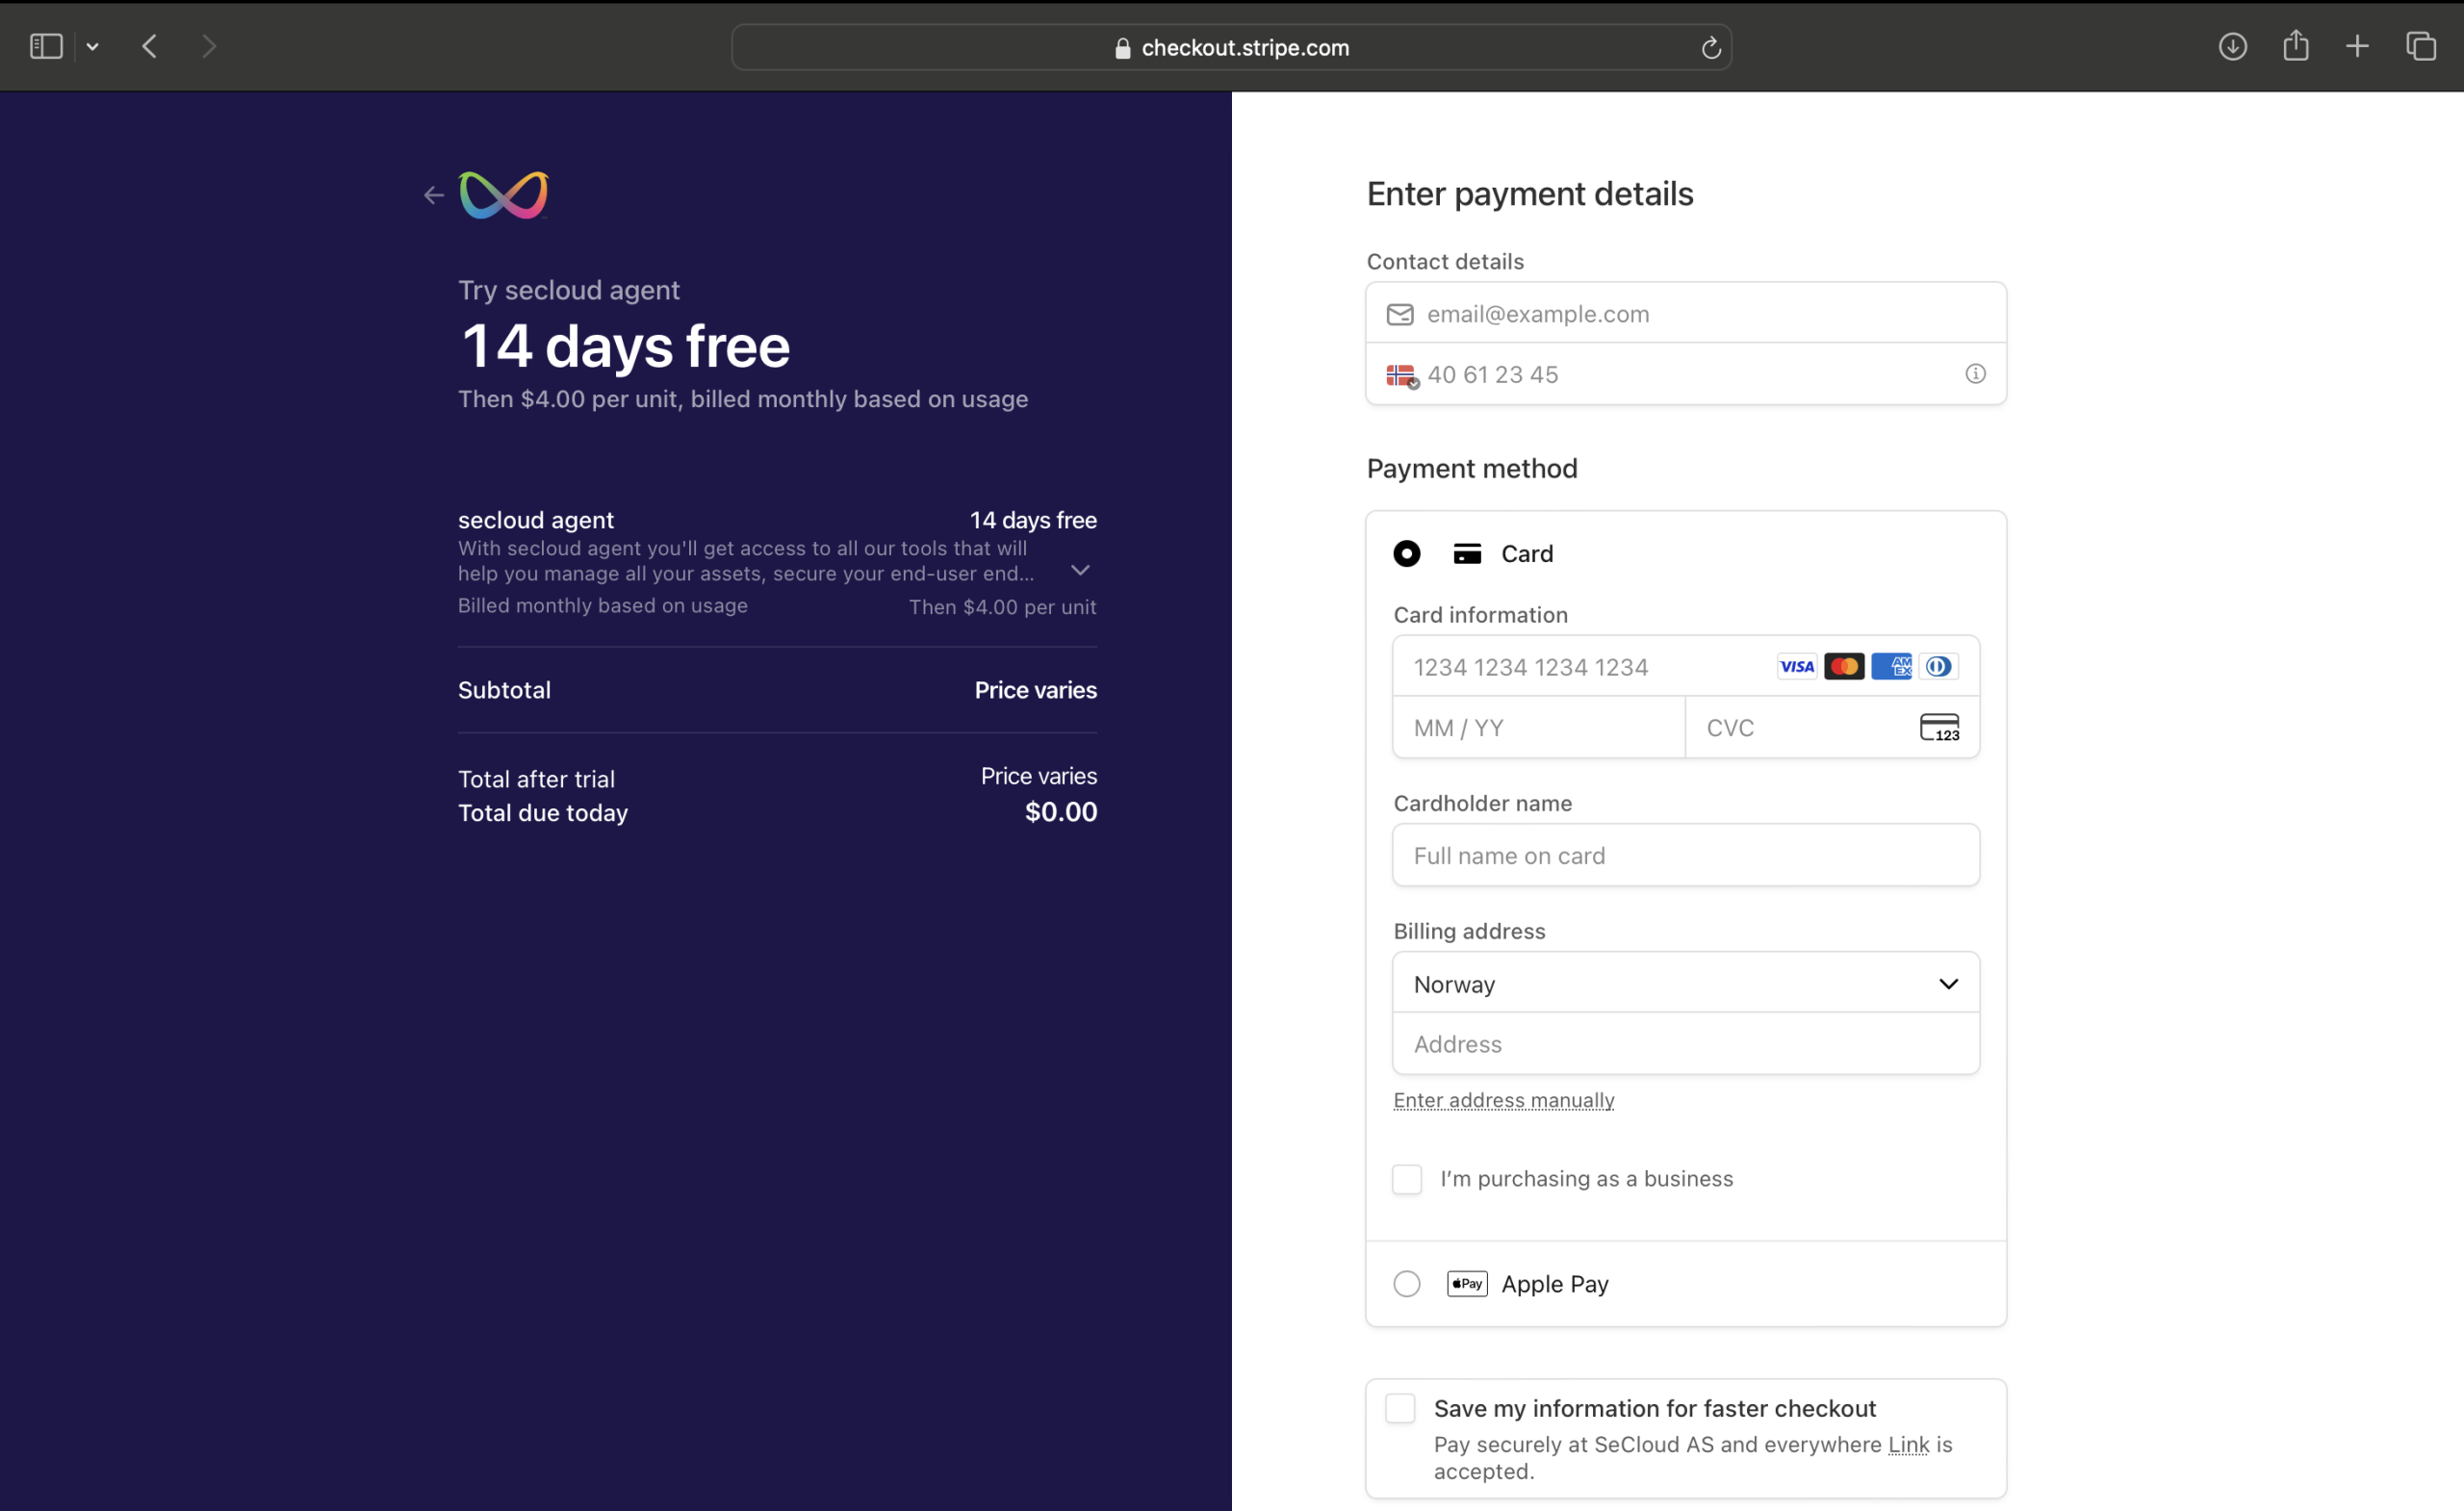Click the phone number info icon
This screenshot has height=1511, width=2464.
[x=1975, y=374]
